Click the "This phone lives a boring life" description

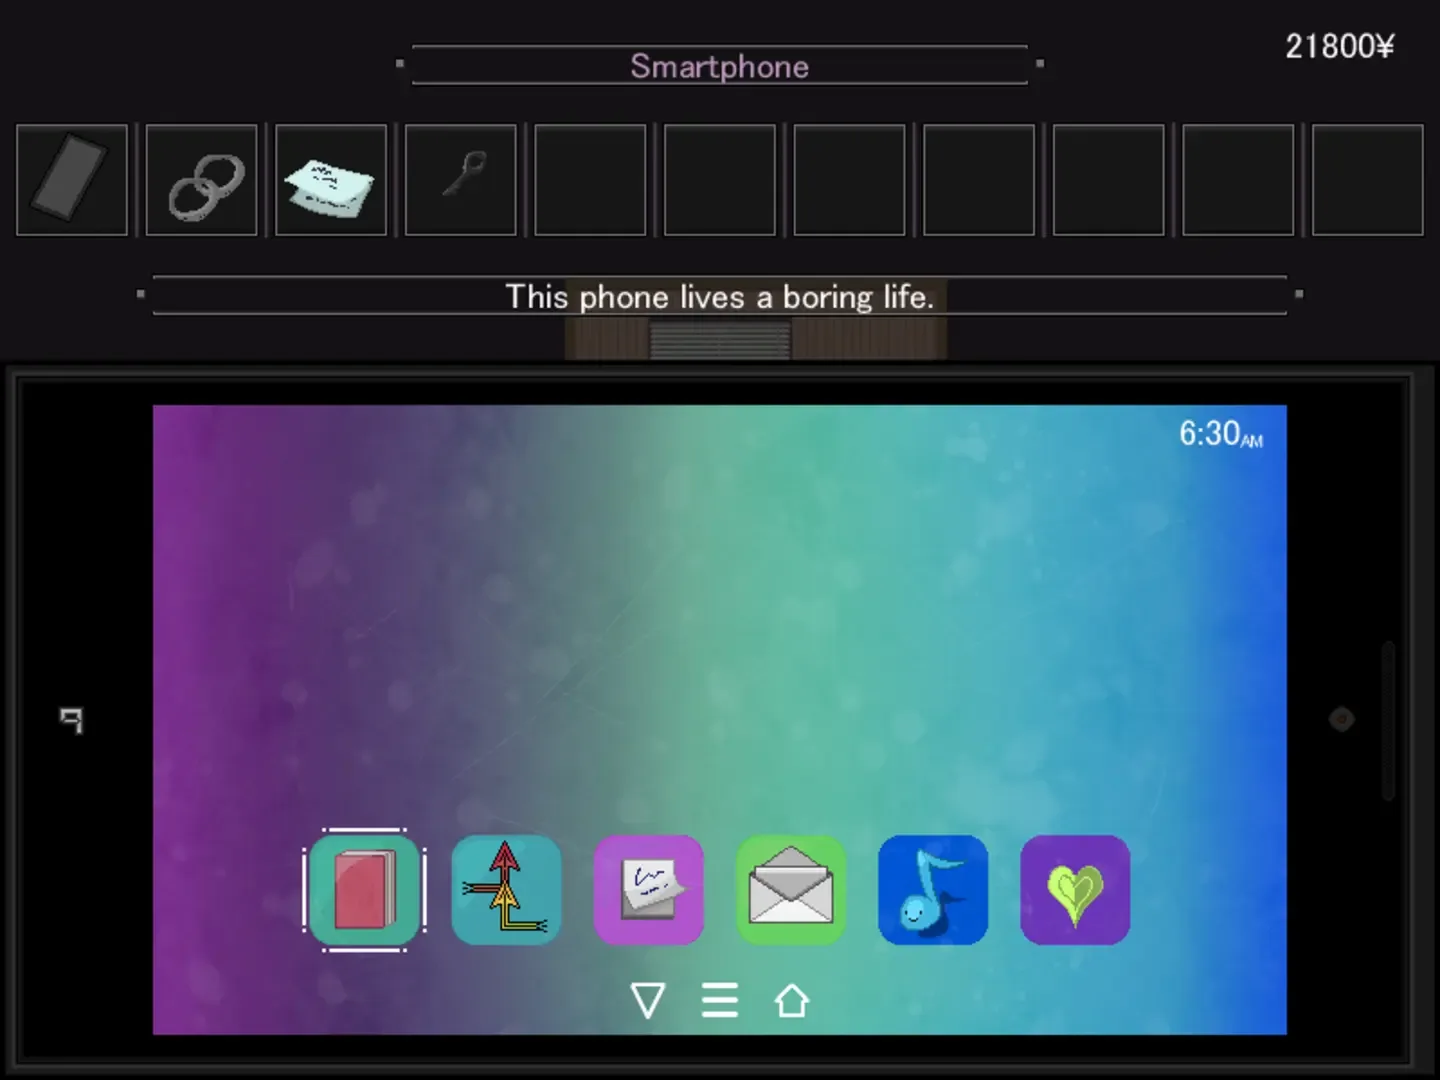click(719, 296)
